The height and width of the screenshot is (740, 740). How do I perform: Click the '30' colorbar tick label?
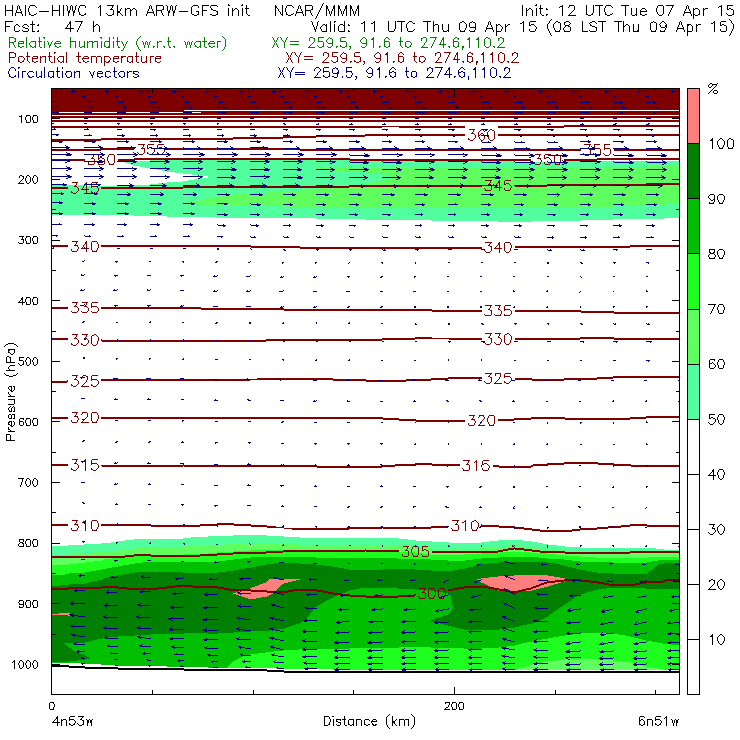[x=716, y=530]
